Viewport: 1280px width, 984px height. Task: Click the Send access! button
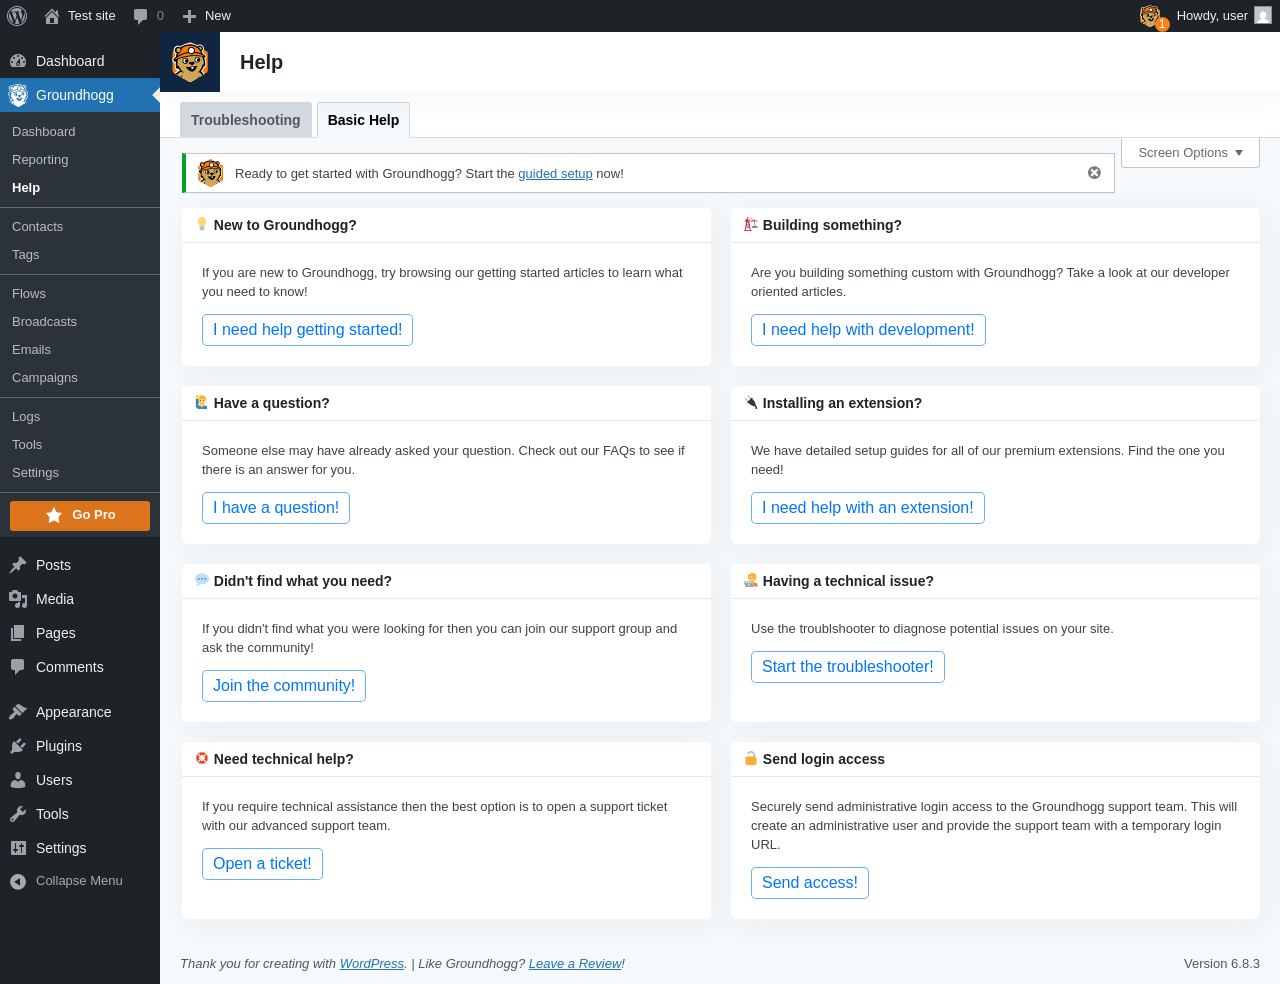pyautogui.click(x=809, y=883)
